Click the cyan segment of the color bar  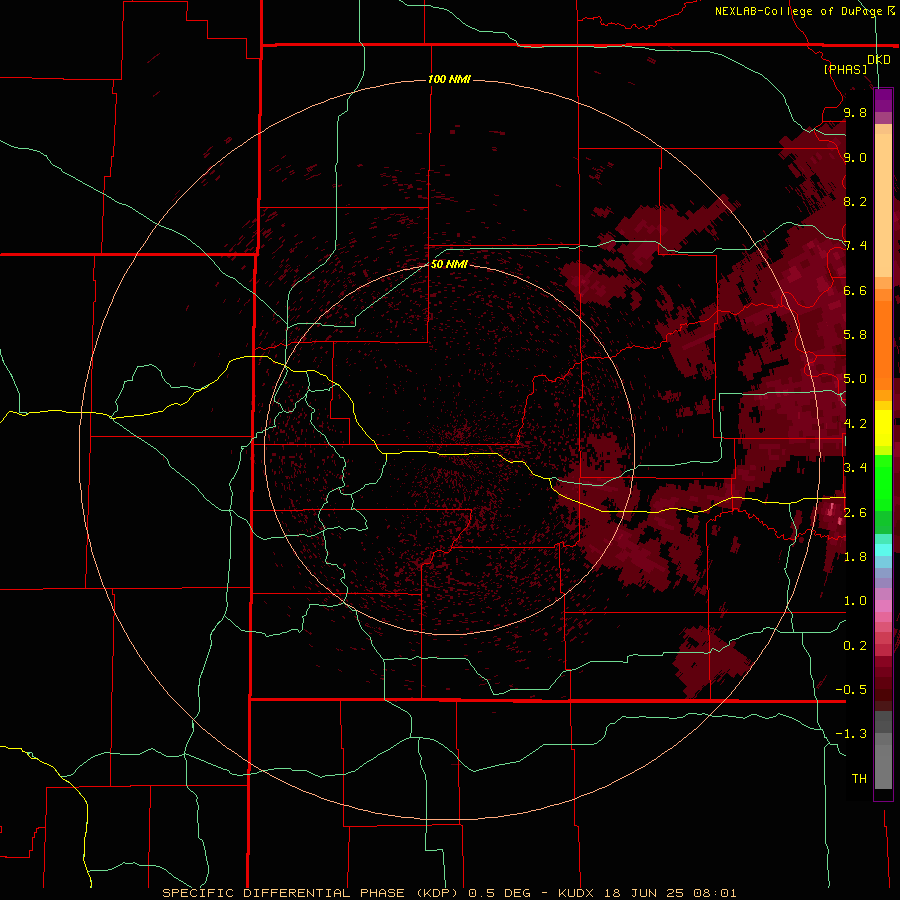click(x=883, y=550)
